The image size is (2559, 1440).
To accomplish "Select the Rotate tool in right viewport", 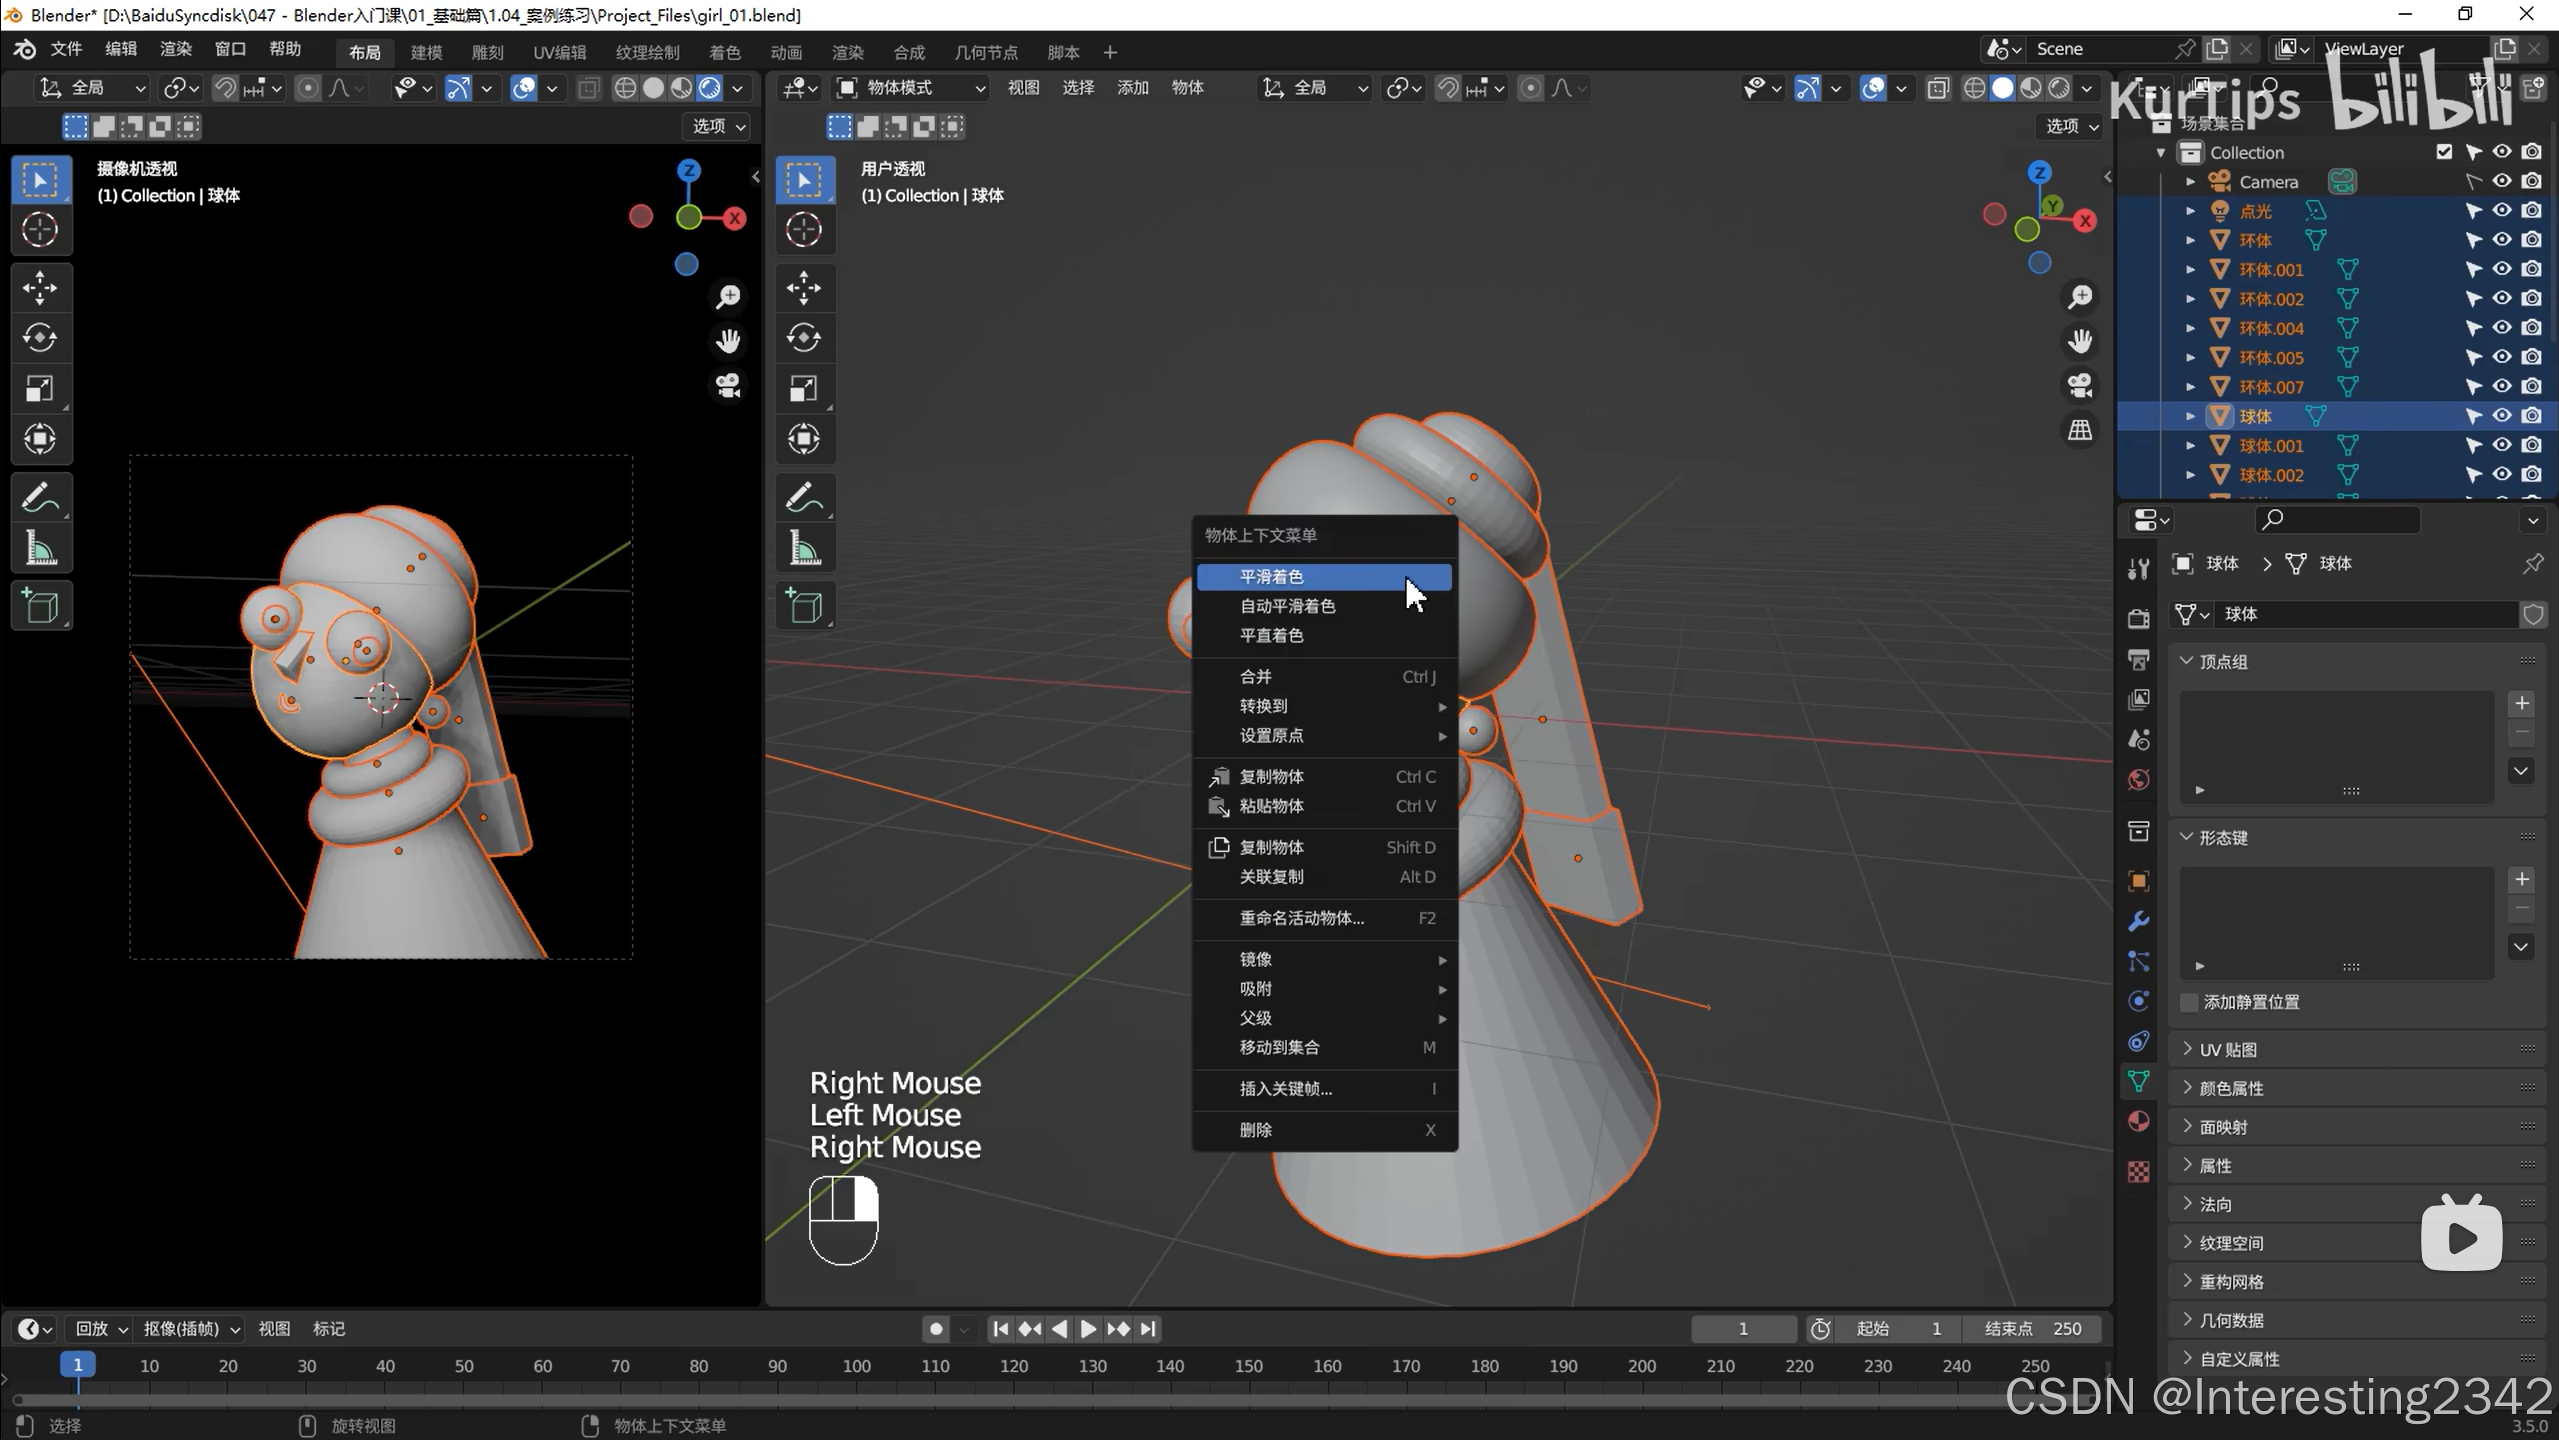I will (x=803, y=338).
